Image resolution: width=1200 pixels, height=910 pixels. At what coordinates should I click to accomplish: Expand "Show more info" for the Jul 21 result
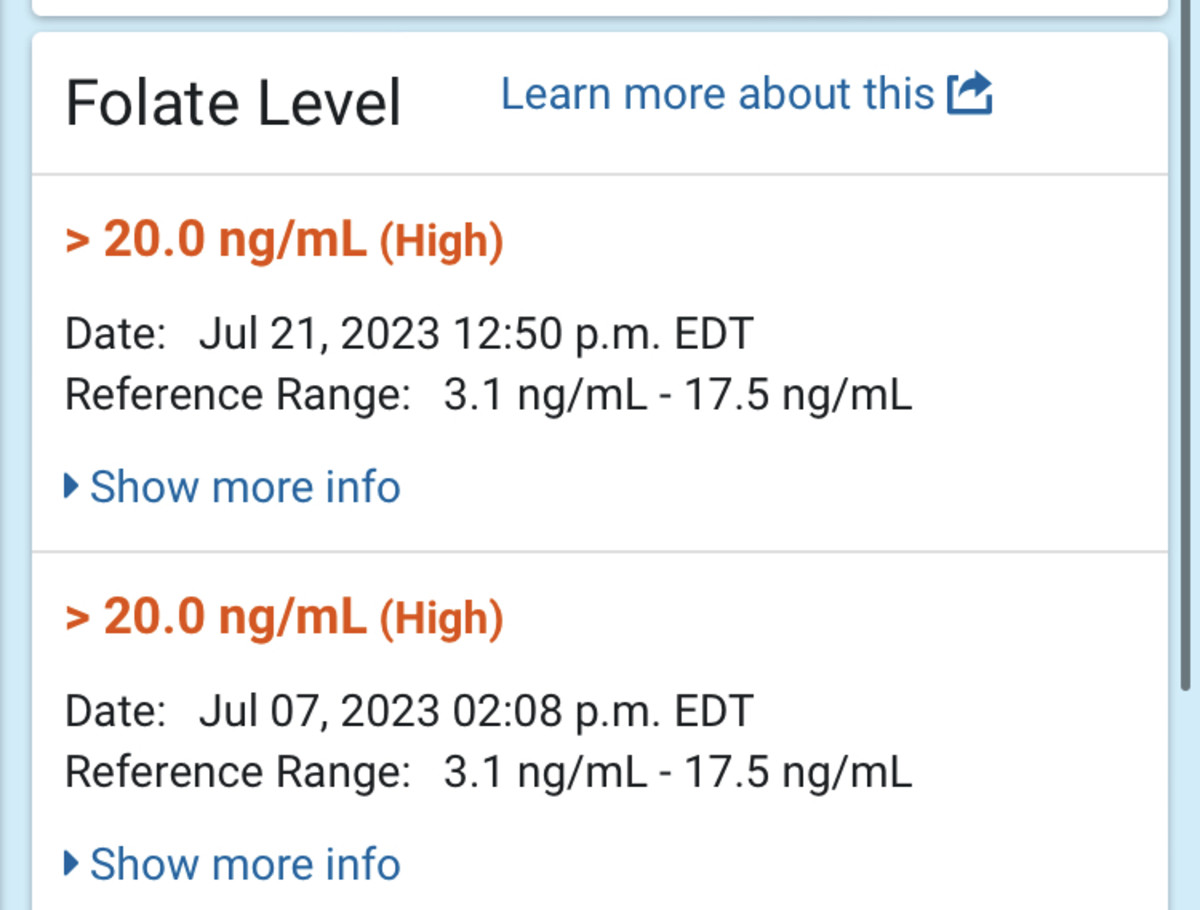pos(245,487)
